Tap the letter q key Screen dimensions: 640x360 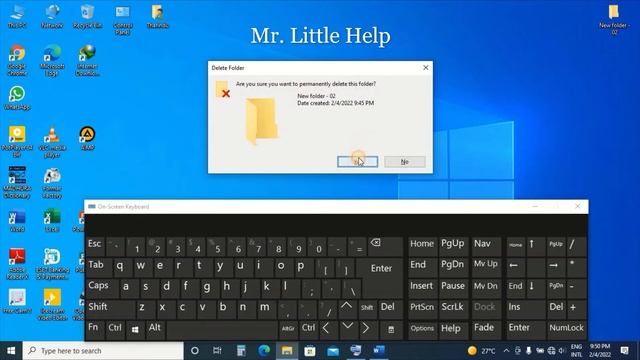coord(120,266)
